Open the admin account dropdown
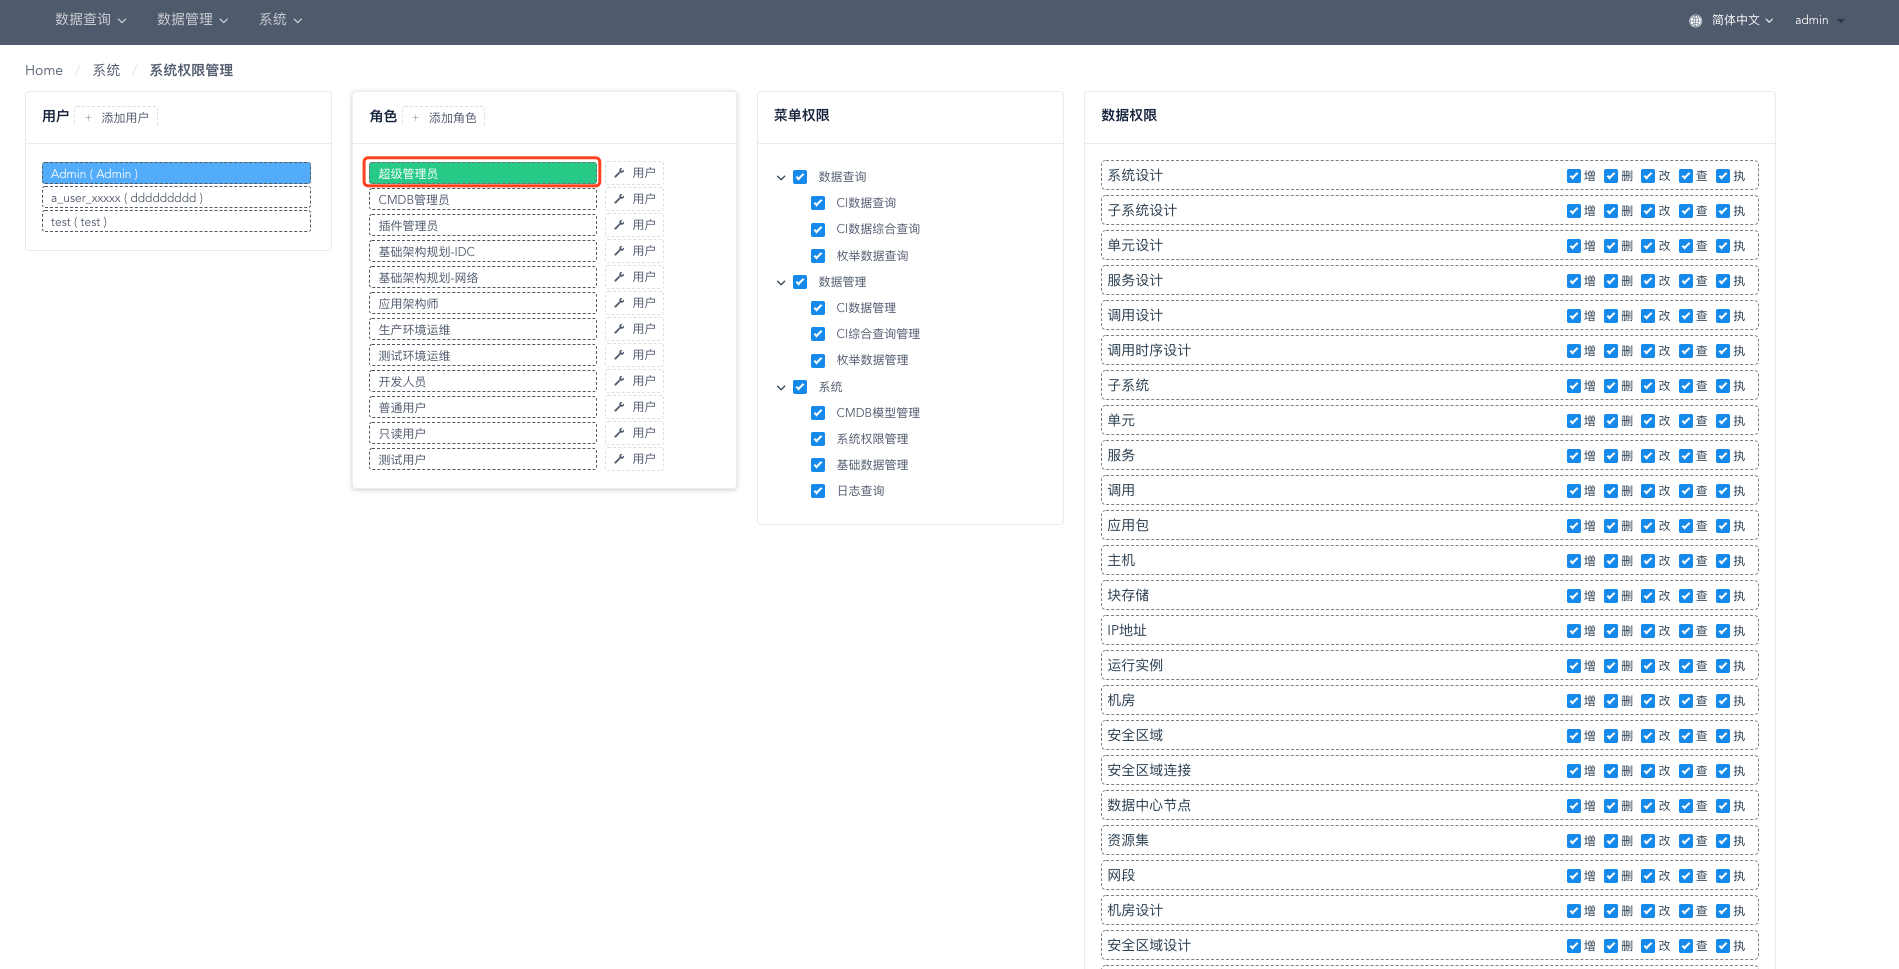1899x969 pixels. 1819,20
